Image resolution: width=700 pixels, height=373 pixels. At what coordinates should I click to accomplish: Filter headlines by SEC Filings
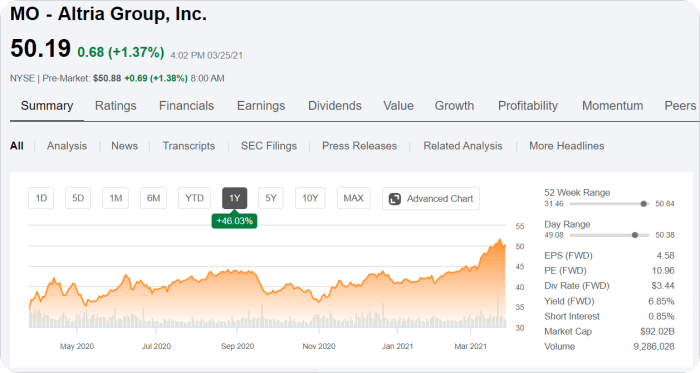coord(269,146)
